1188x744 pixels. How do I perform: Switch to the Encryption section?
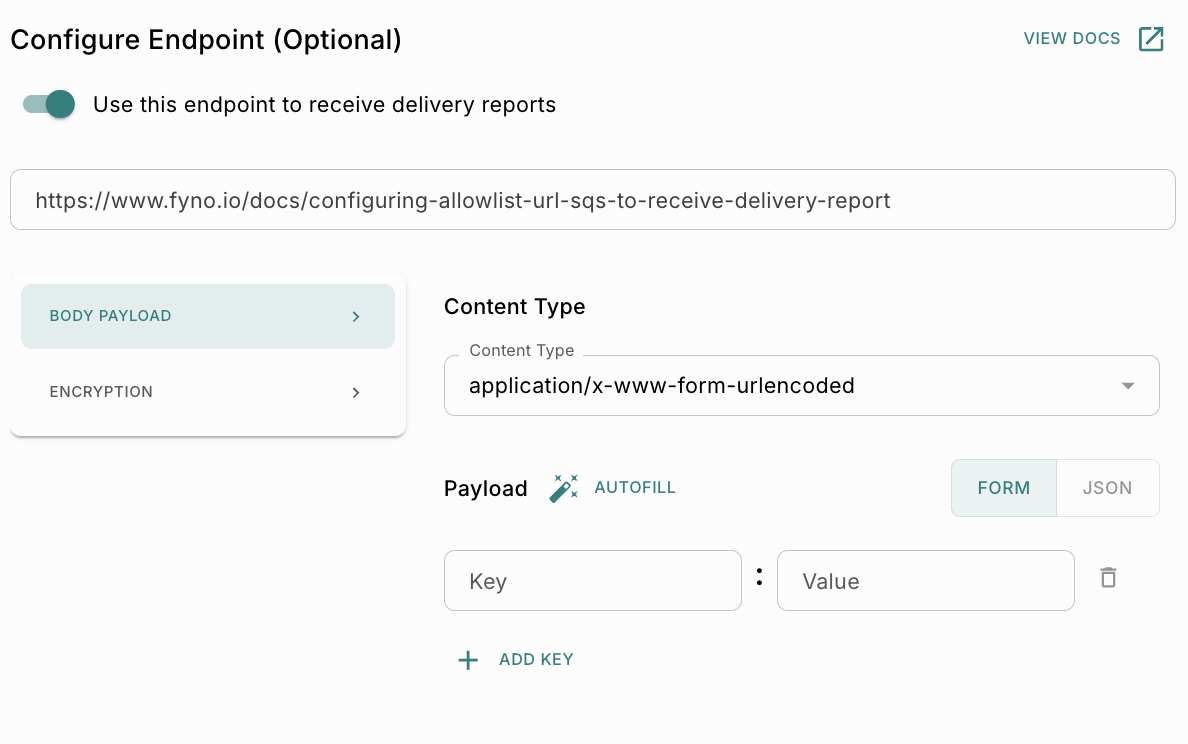click(x=208, y=392)
